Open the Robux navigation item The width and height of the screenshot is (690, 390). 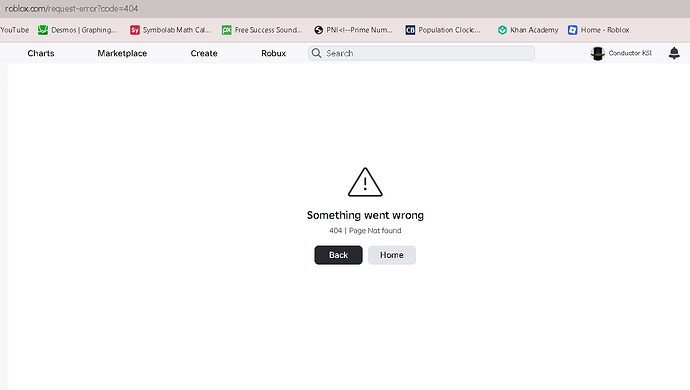pos(273,53)
